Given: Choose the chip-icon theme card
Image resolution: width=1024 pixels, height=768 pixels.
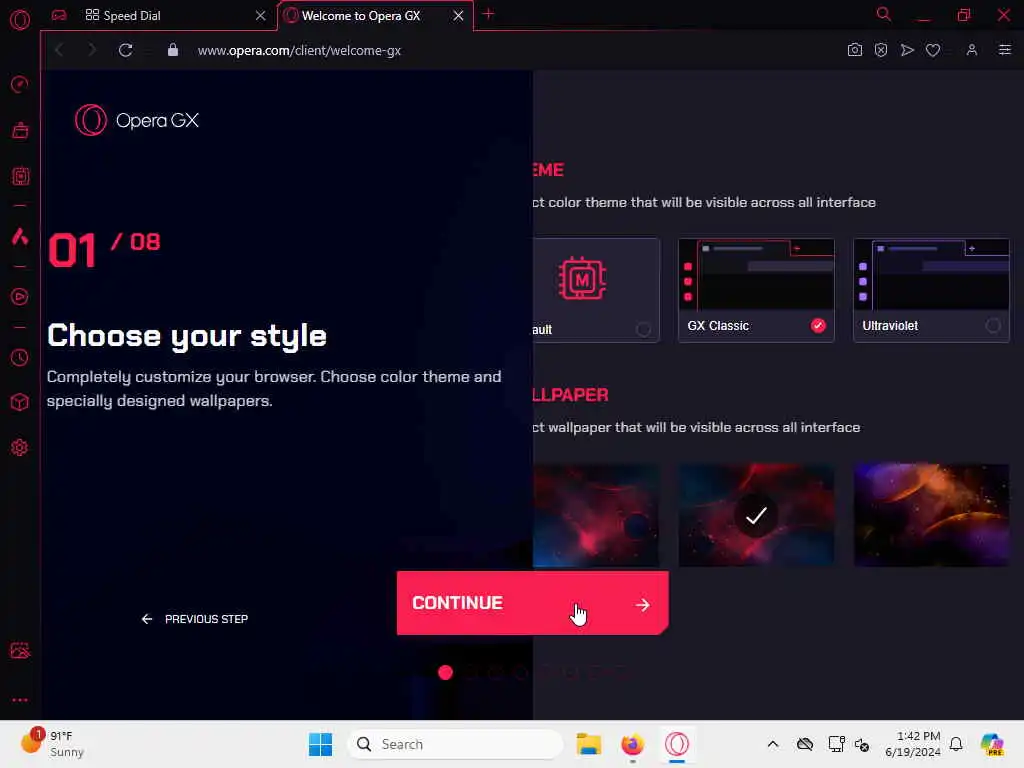Looking at the screenshot, I should pyautogui.click(x=596, y=290).
